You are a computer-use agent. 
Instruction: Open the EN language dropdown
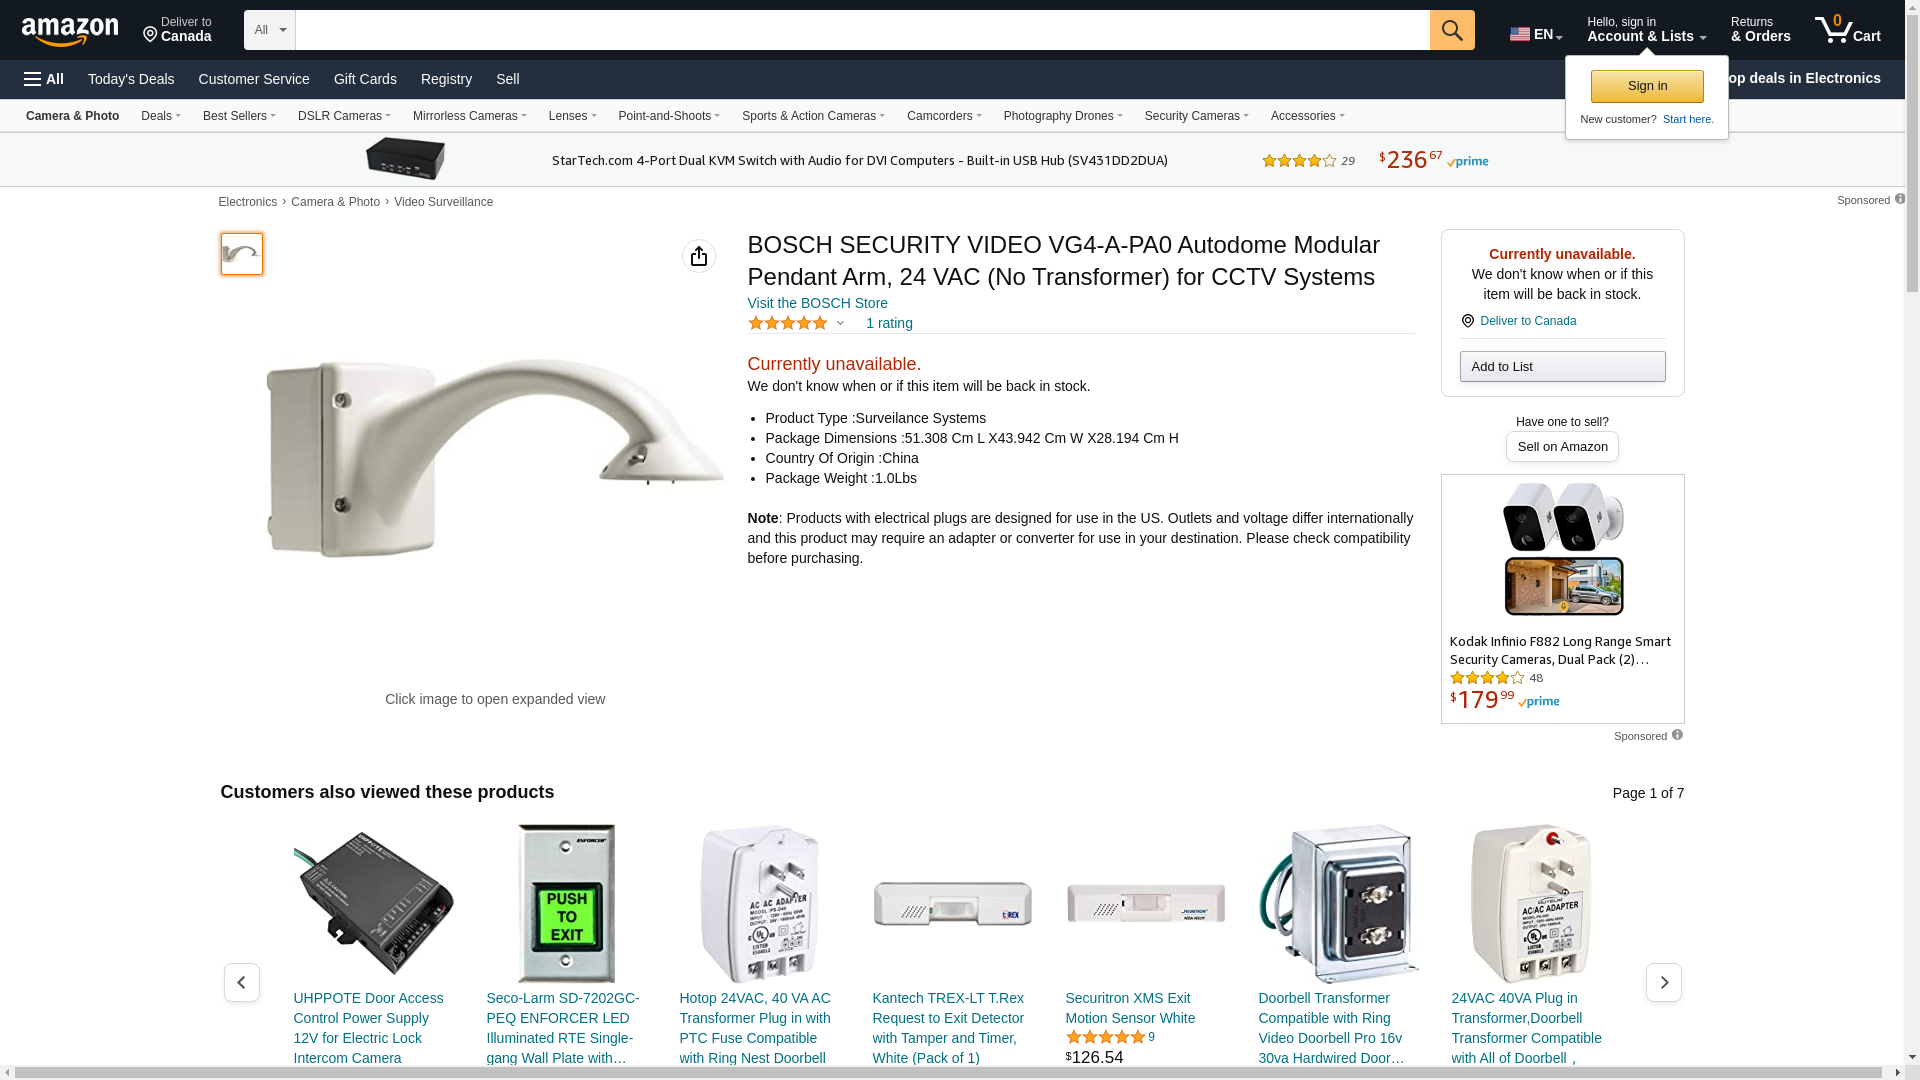pos(1536,35)
